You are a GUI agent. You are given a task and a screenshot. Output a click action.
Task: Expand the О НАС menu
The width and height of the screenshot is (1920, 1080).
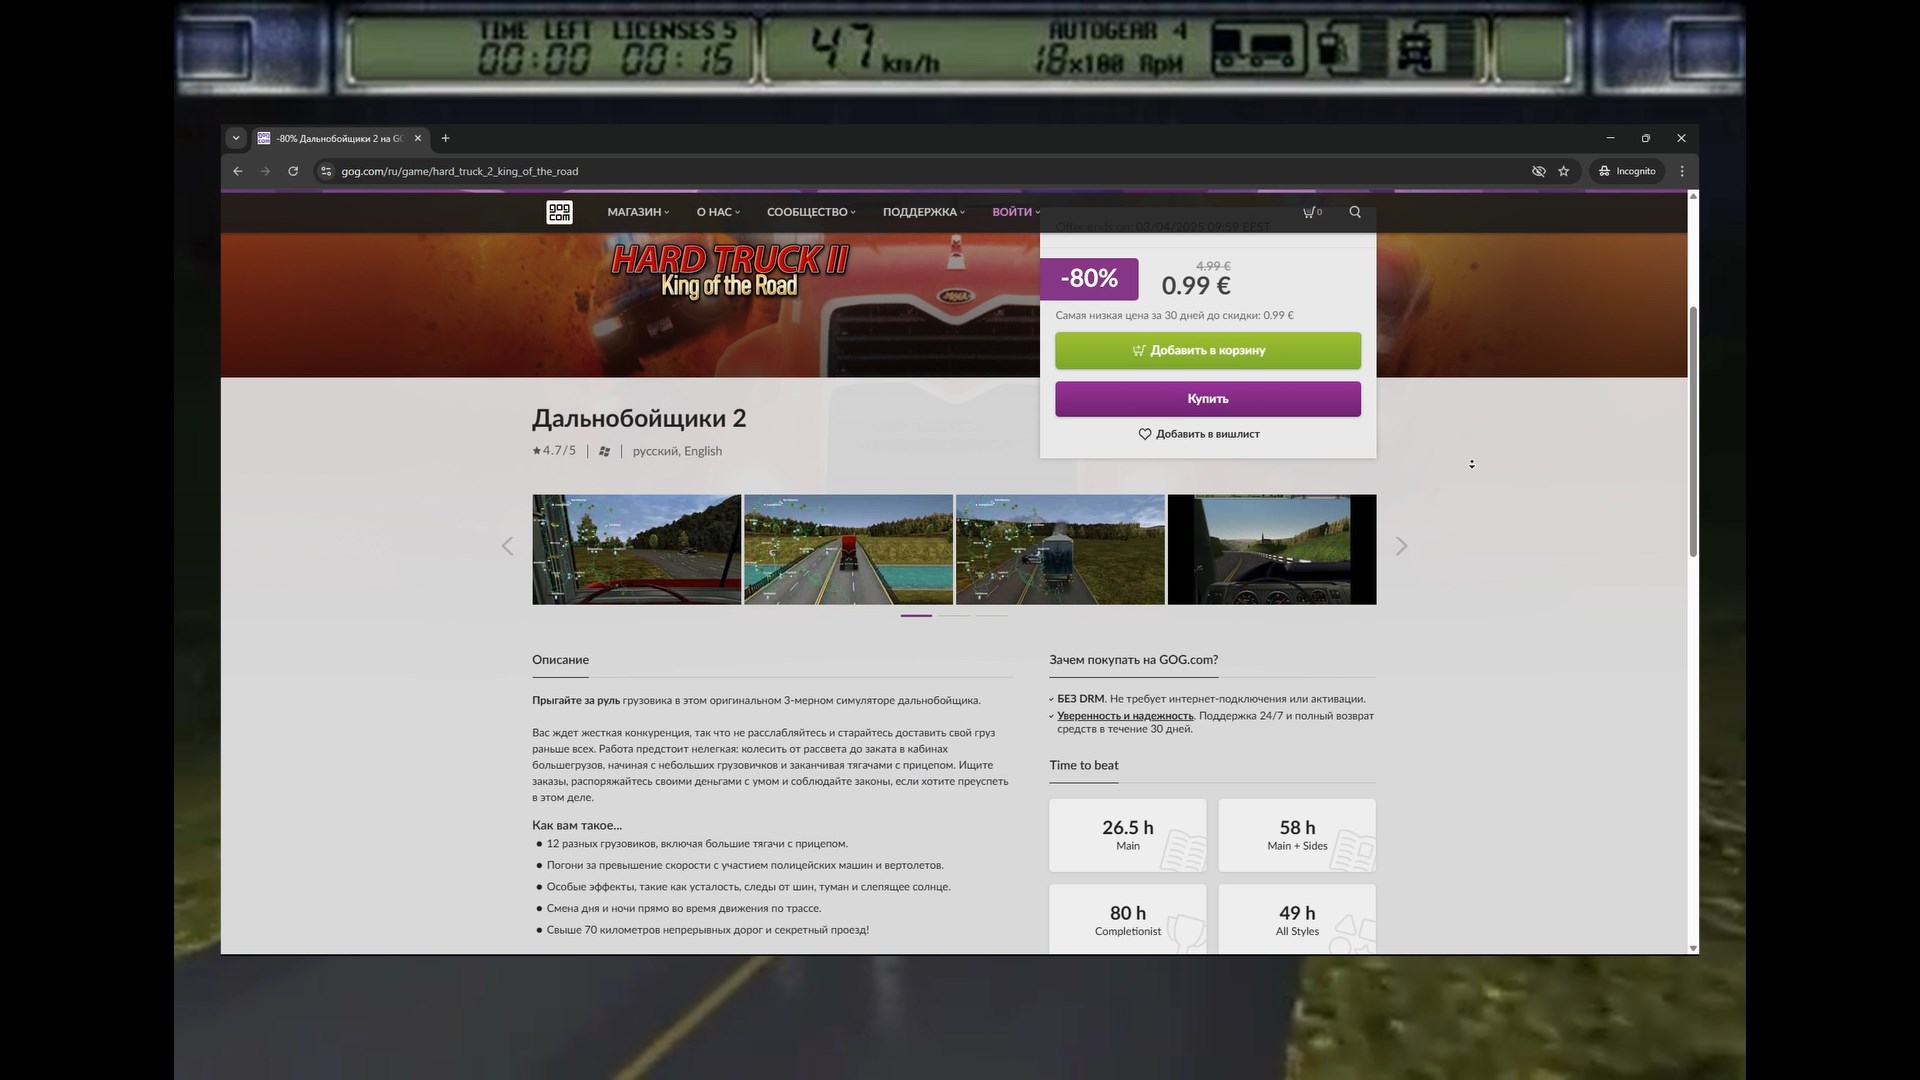point(718,212)
